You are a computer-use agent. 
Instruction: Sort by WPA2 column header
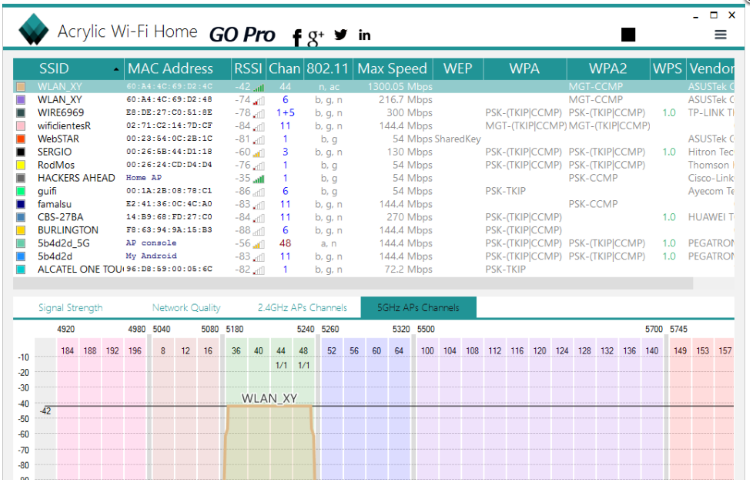coord(608,69)
